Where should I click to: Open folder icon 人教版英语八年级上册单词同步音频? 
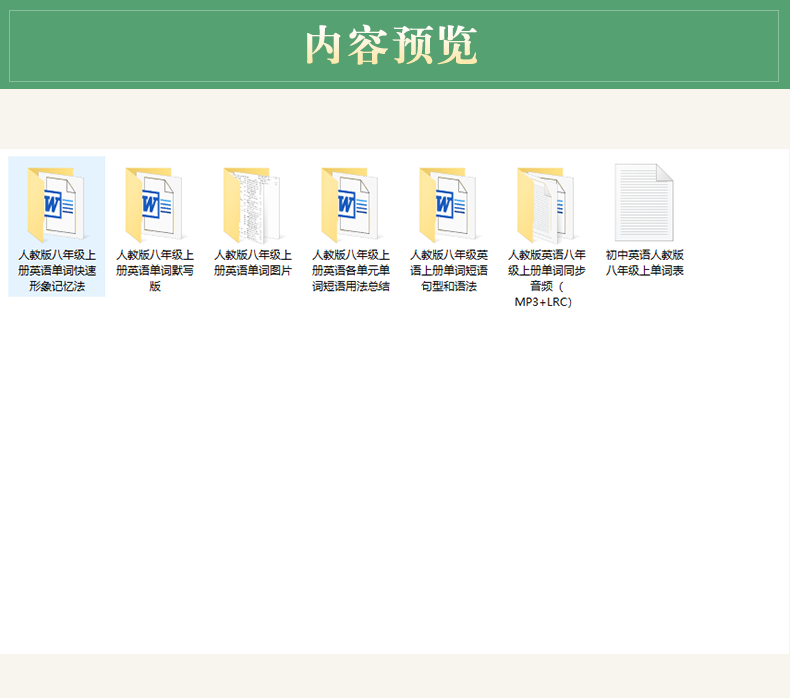546,204
